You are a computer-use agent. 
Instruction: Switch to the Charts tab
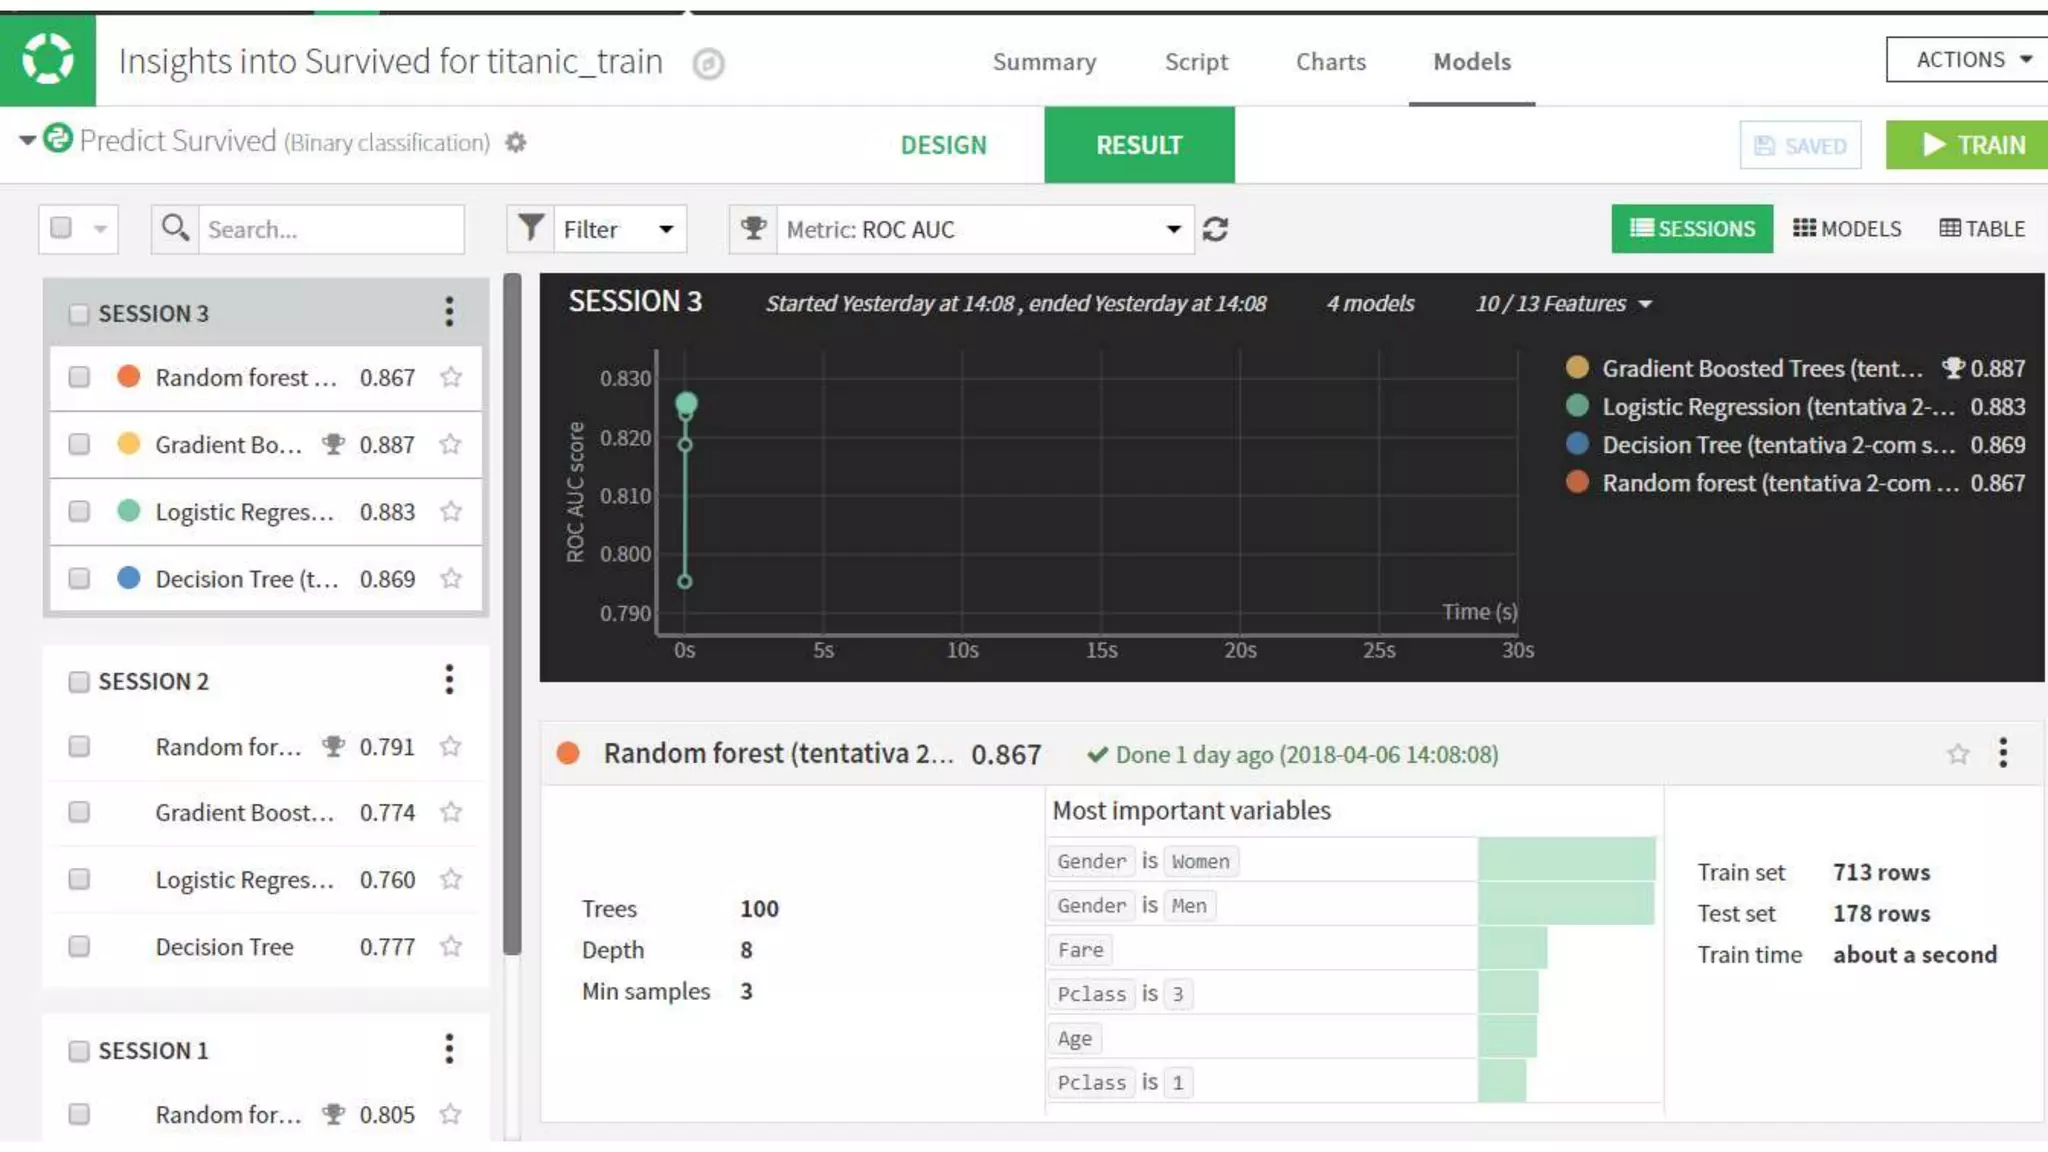(x=1330, y=62)
